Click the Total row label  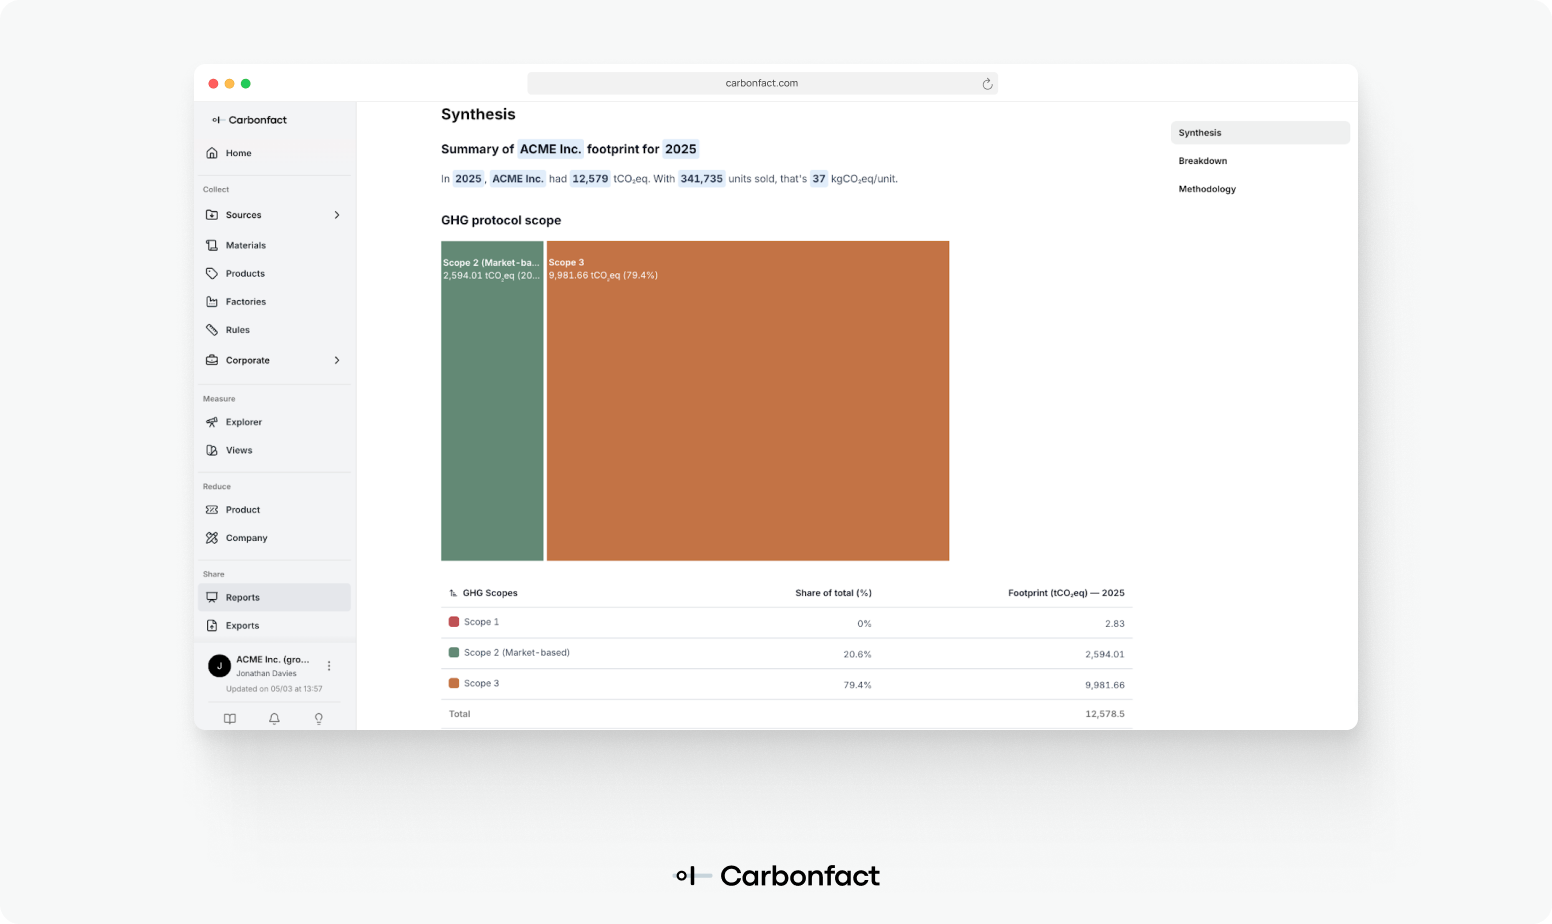[460, 714]
